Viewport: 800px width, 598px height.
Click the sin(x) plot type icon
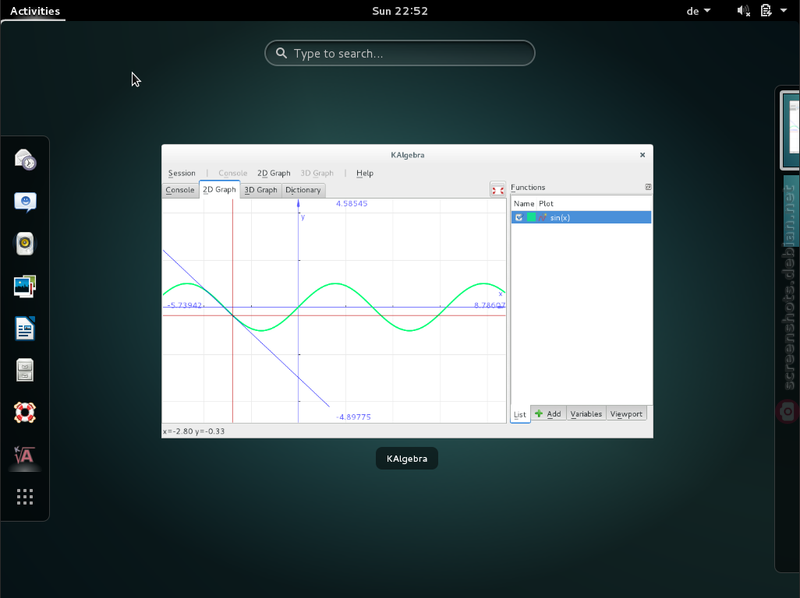(542, 217)
